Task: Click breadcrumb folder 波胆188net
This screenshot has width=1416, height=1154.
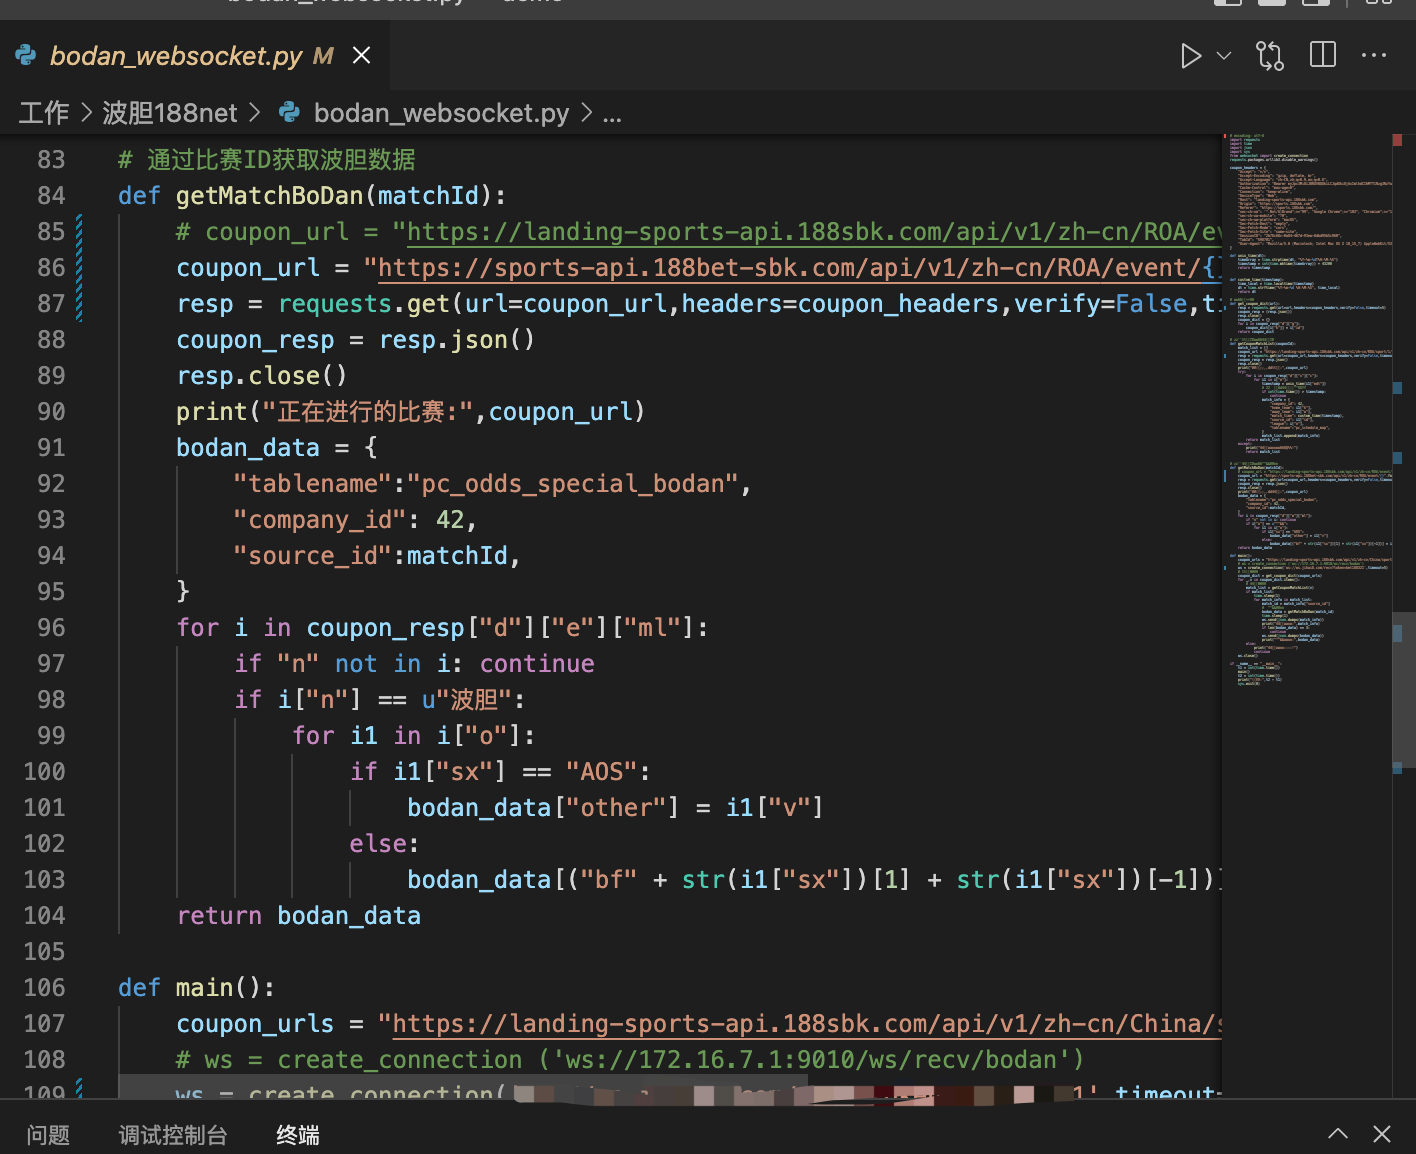Action: tap(170, 113)
